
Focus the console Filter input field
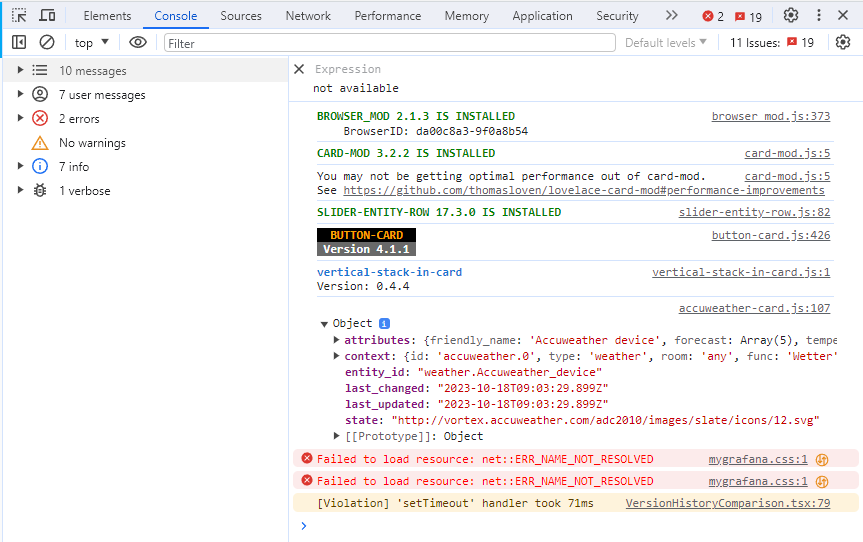point(390,43)
